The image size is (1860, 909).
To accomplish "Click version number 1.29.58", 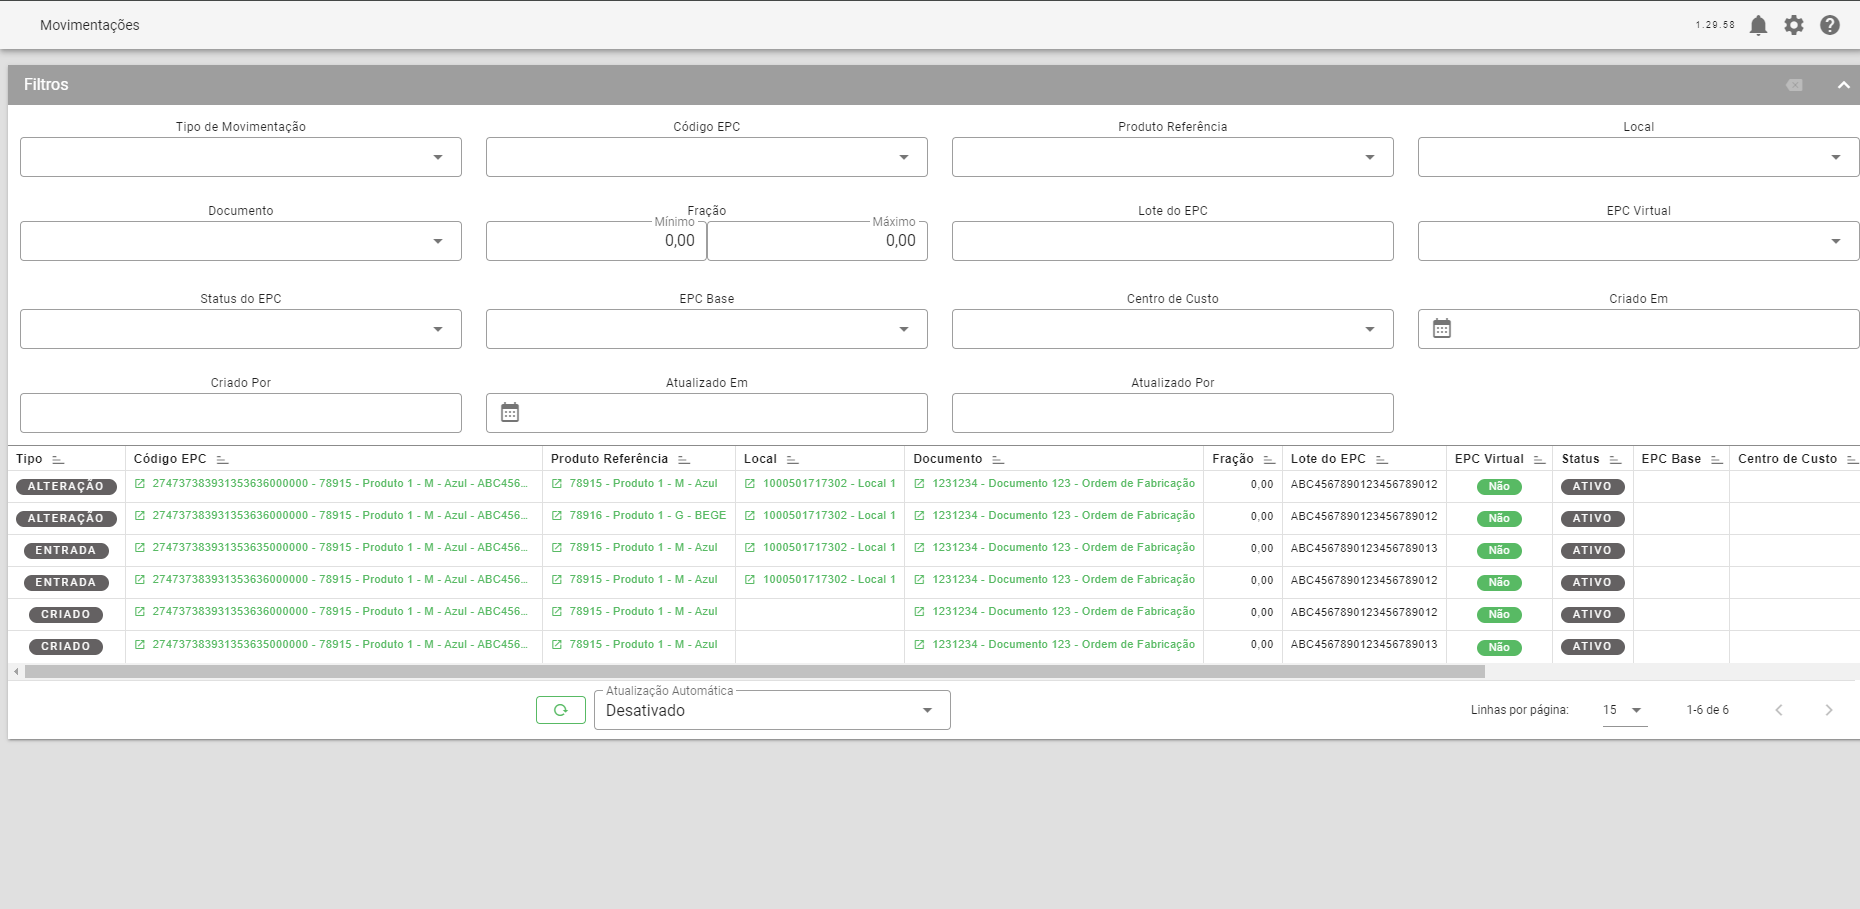I will coord(1715,25).
